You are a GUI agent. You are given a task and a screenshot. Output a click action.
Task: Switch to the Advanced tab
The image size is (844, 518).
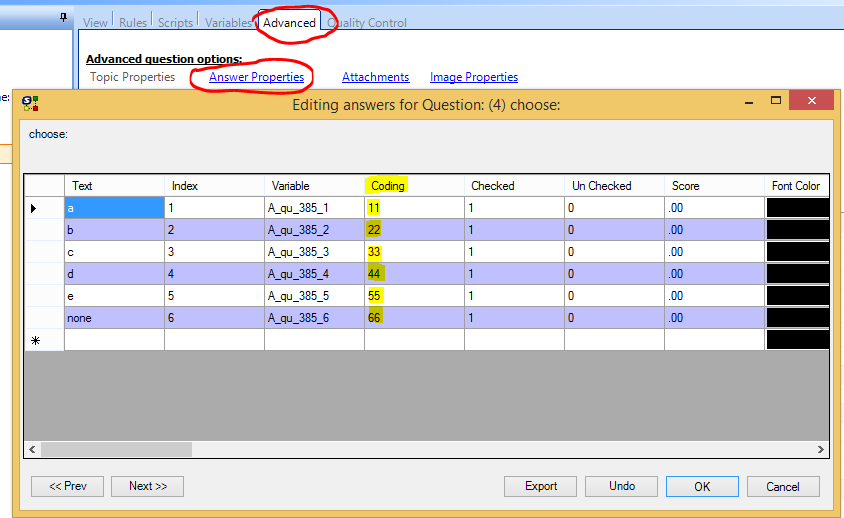coord(289,23)
